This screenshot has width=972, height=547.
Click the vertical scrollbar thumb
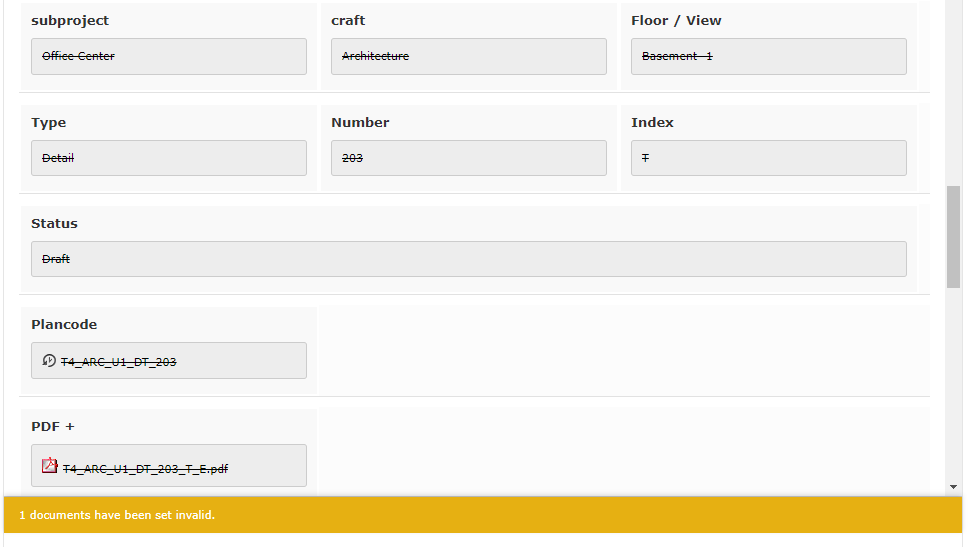(x=953, y=236)
